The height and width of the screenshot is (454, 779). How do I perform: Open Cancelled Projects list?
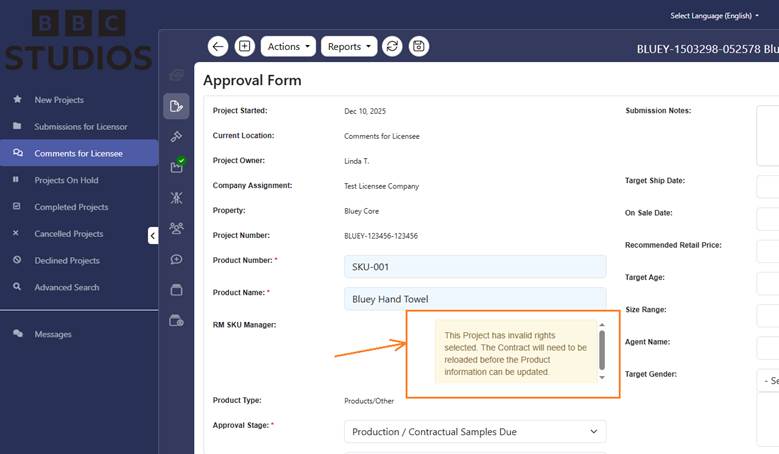click(69, 233)
